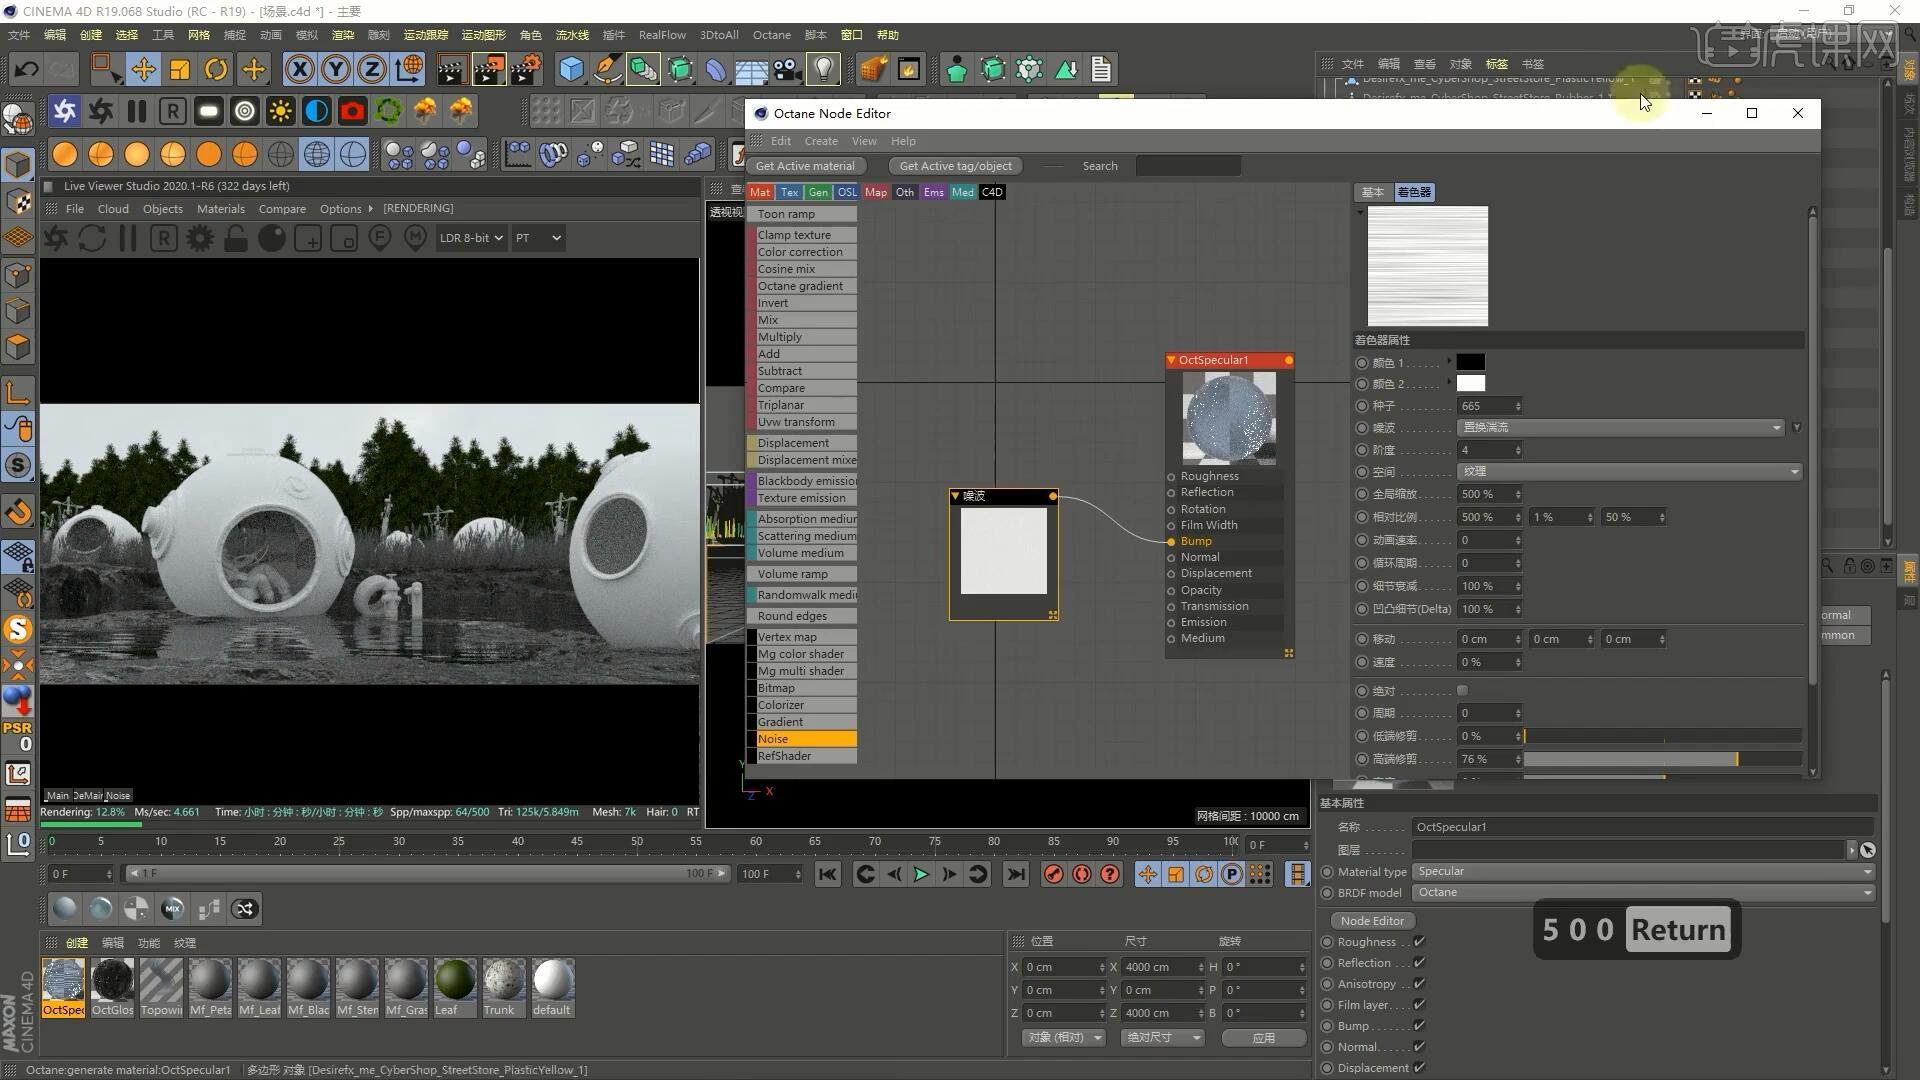Open the 绝对尺寸 dropdown
The image size is (1920, 1080).
[1163, 1037]
